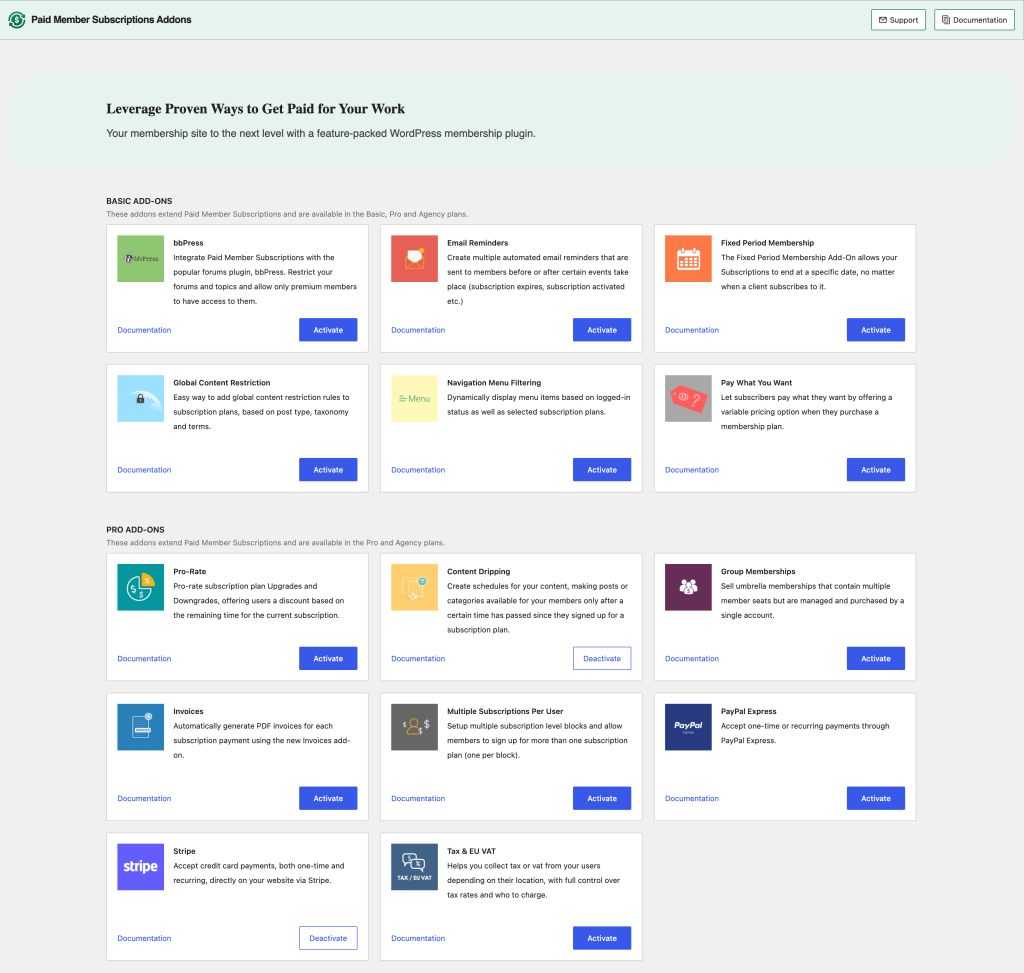Click the Group Memberships icon

point(688,587)
